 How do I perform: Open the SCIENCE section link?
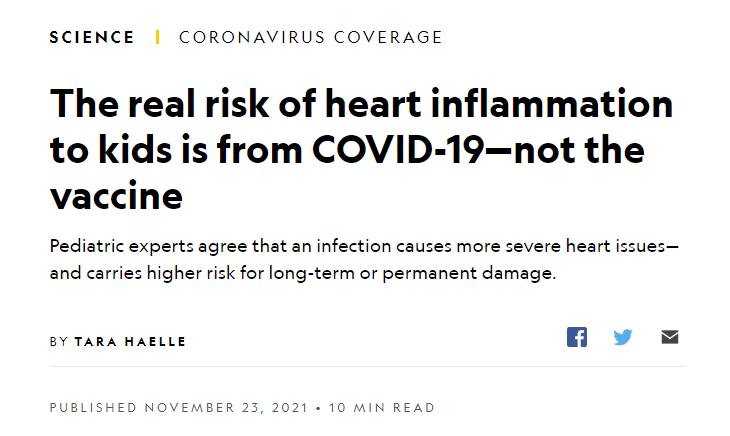[x=92, y=37]
